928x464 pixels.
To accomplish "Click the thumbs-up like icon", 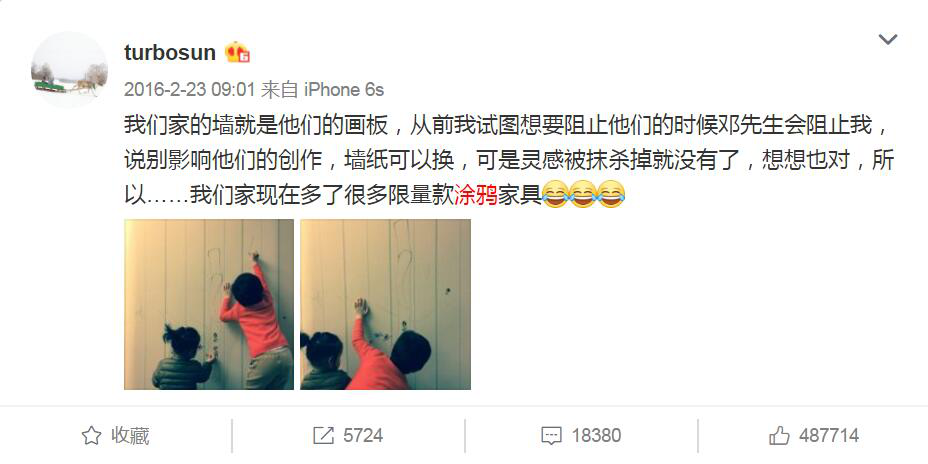I will pos(779,436).
